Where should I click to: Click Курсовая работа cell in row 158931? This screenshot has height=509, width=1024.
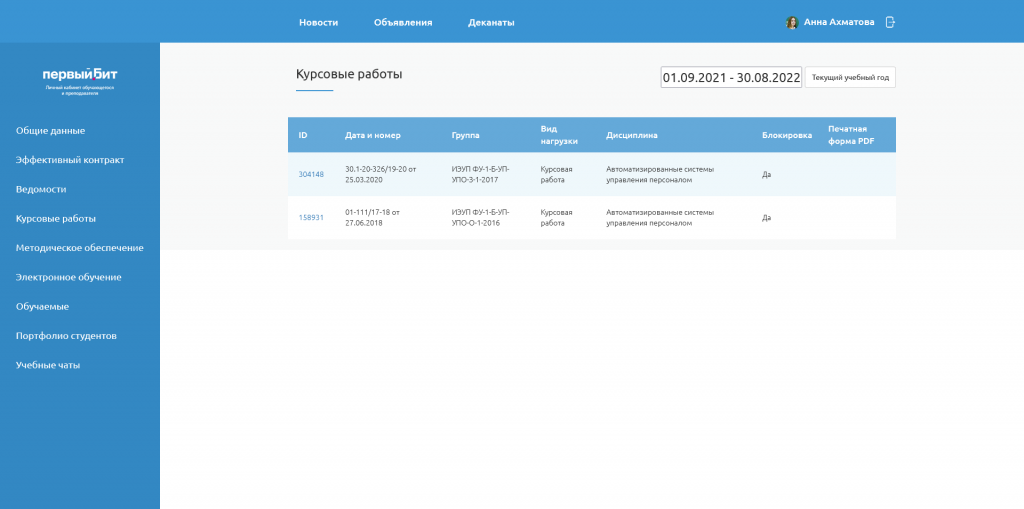(x=556, y=218)
